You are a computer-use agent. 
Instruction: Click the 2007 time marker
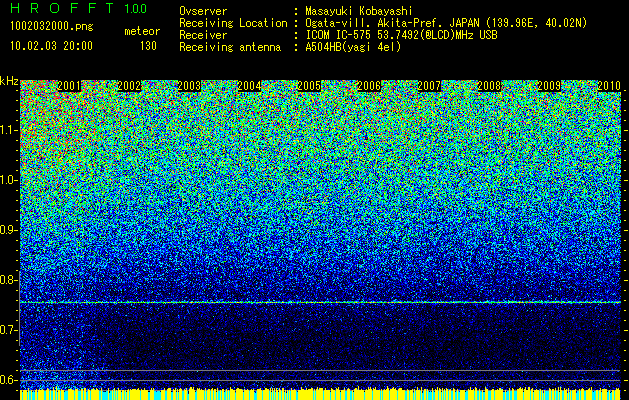[429, 86]
